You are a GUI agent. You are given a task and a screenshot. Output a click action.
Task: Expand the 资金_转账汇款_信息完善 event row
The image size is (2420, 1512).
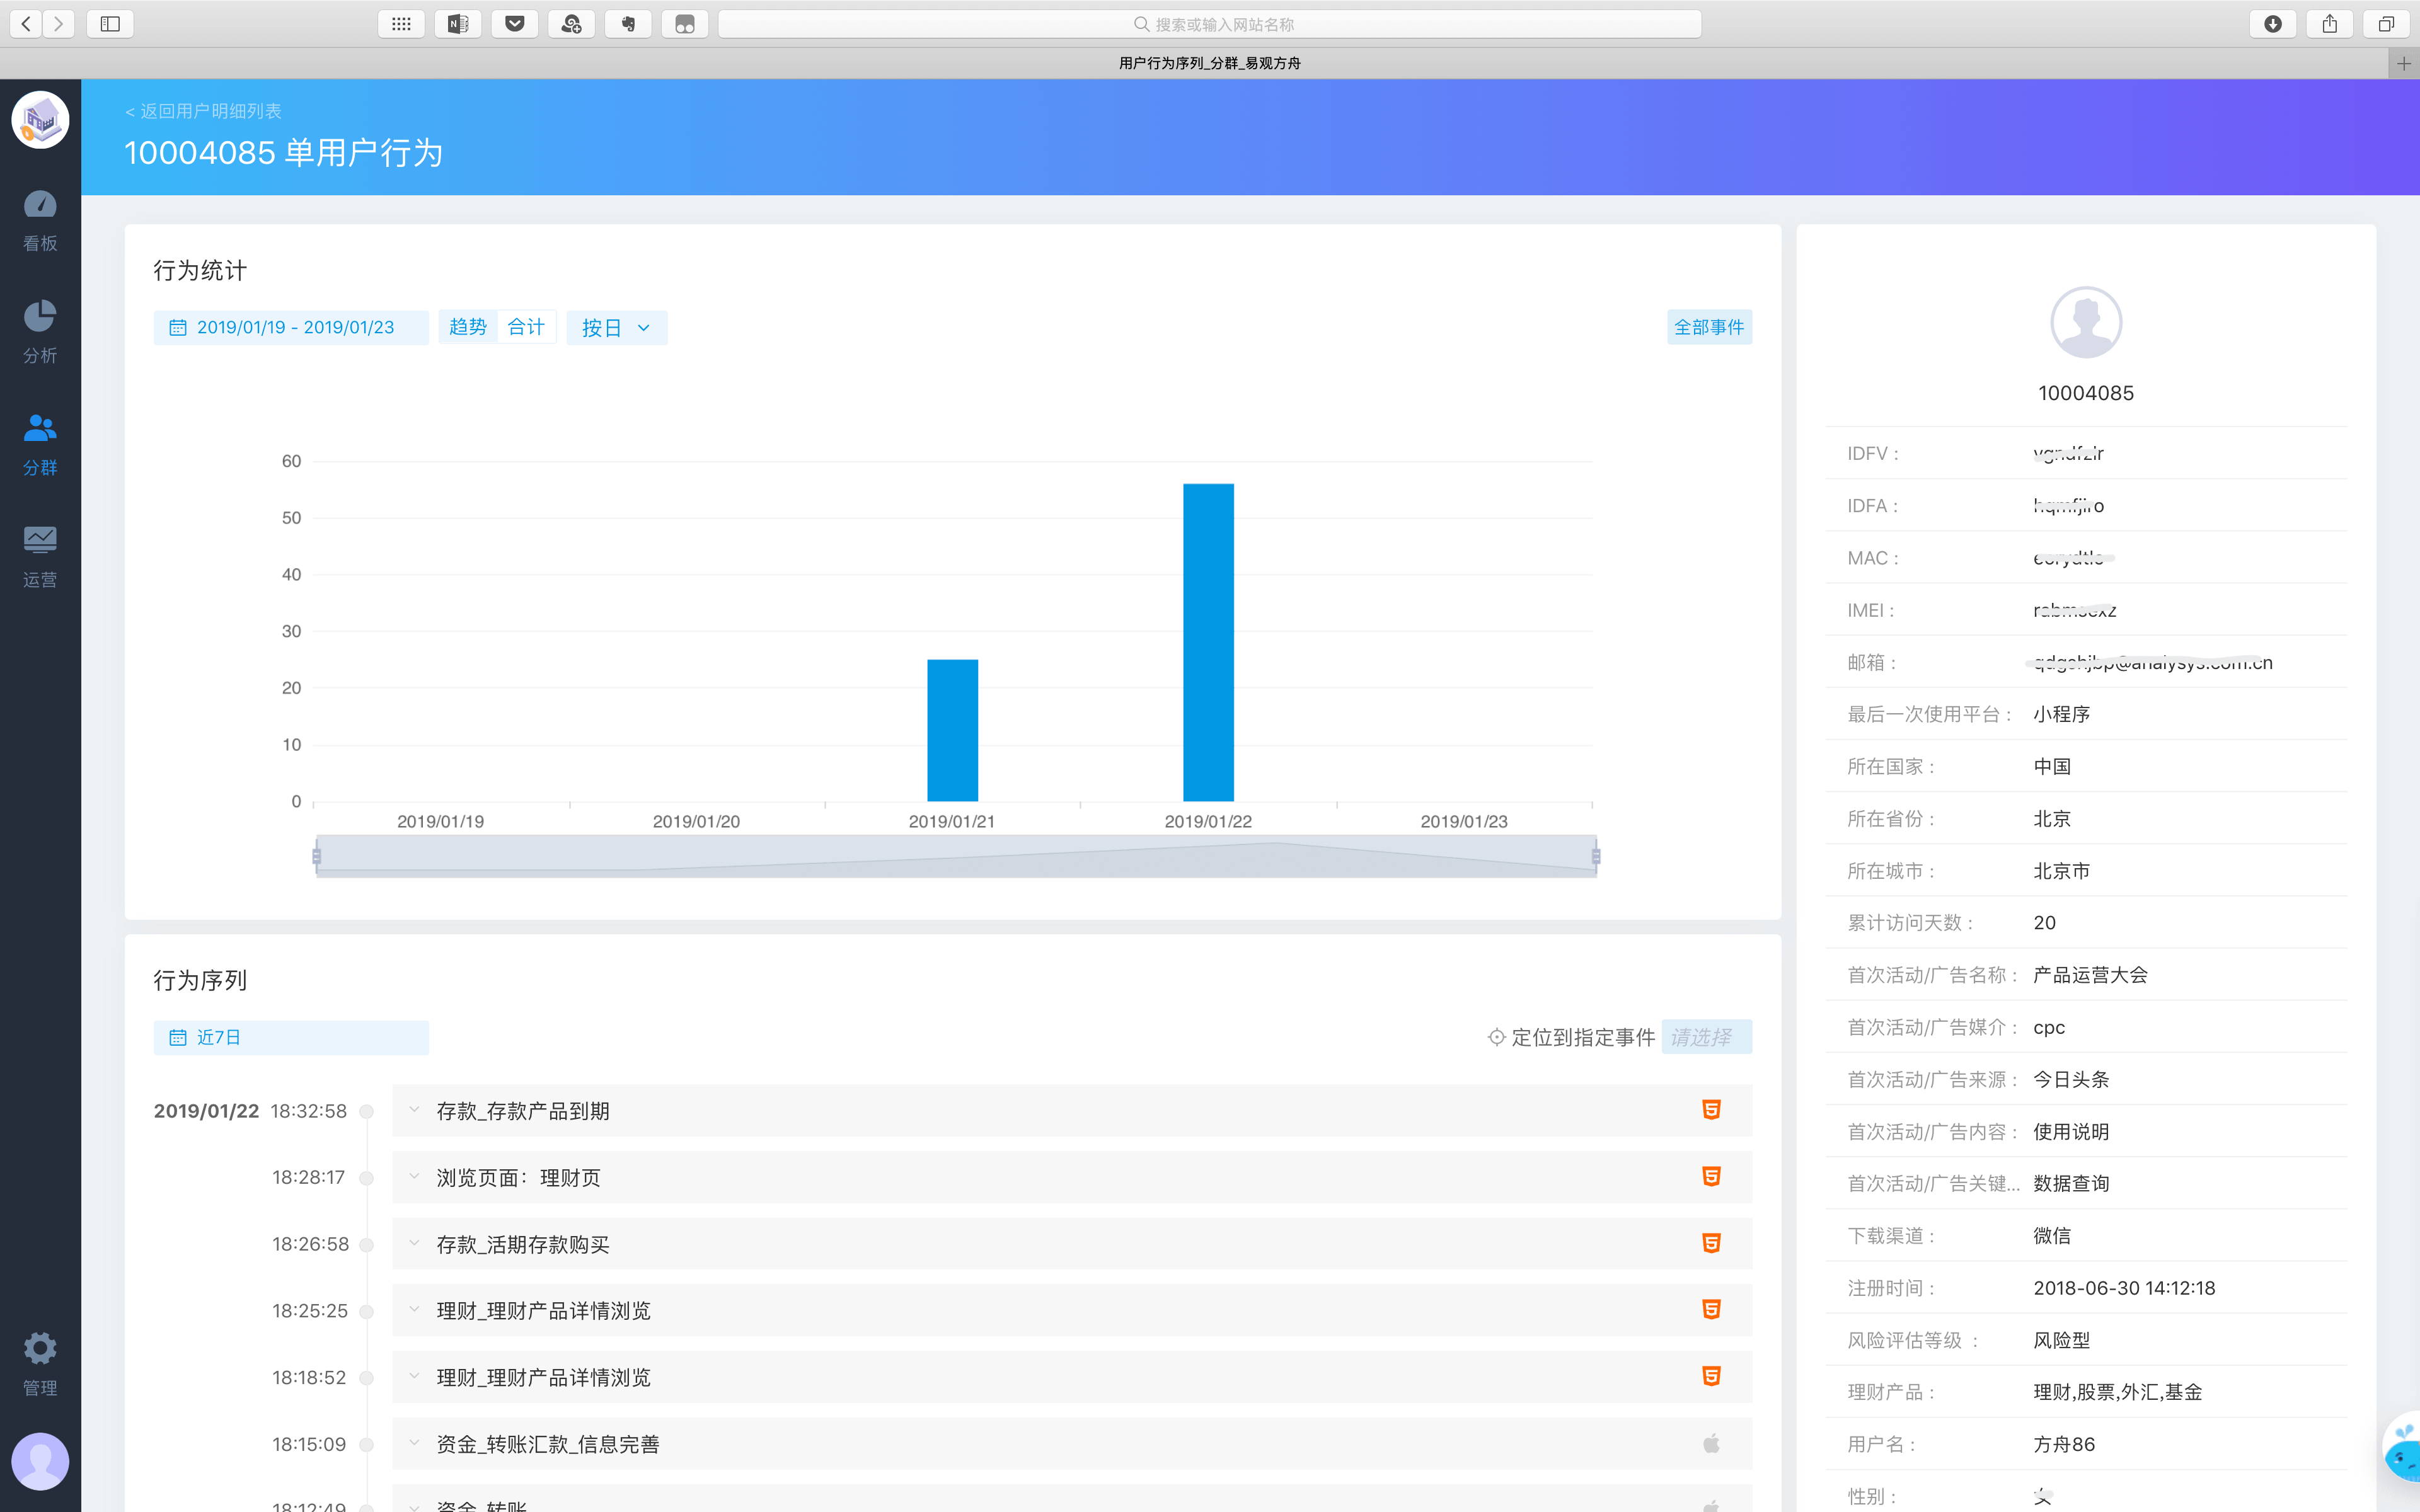click(x=414, y=1443)
